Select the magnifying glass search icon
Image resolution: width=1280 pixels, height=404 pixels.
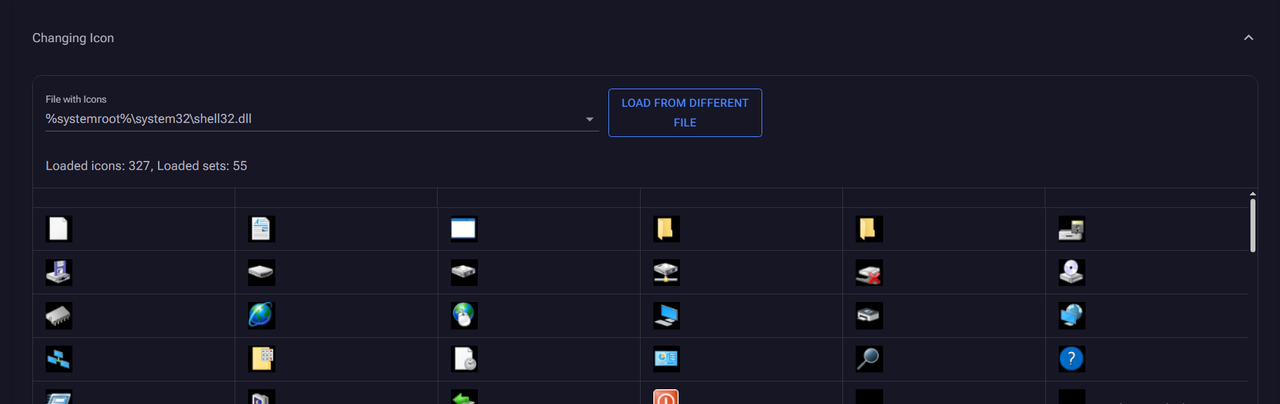coord(869,359)
